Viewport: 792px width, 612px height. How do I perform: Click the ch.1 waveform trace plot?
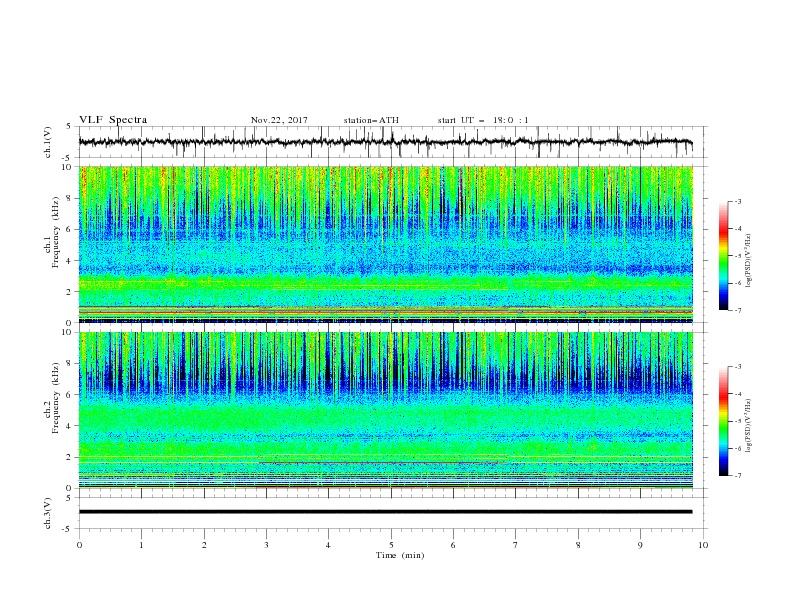point(385,142)
